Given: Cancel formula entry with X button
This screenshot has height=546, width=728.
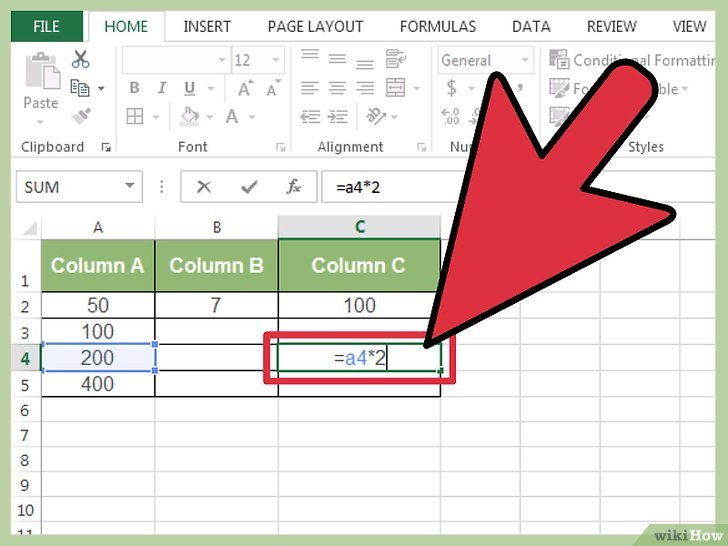Looking at the screenshot, I should 204,187.
